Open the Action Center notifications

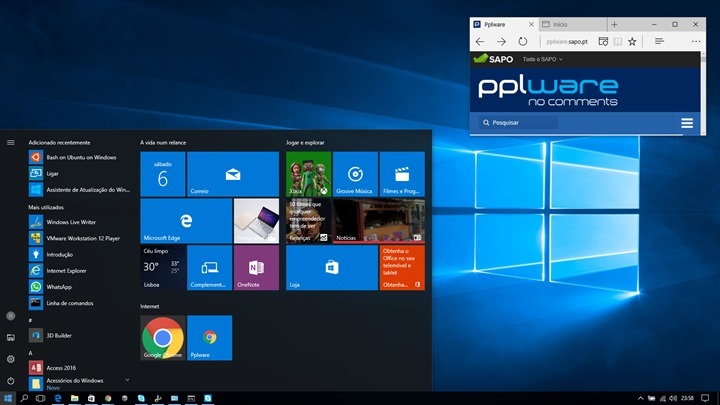705,398
